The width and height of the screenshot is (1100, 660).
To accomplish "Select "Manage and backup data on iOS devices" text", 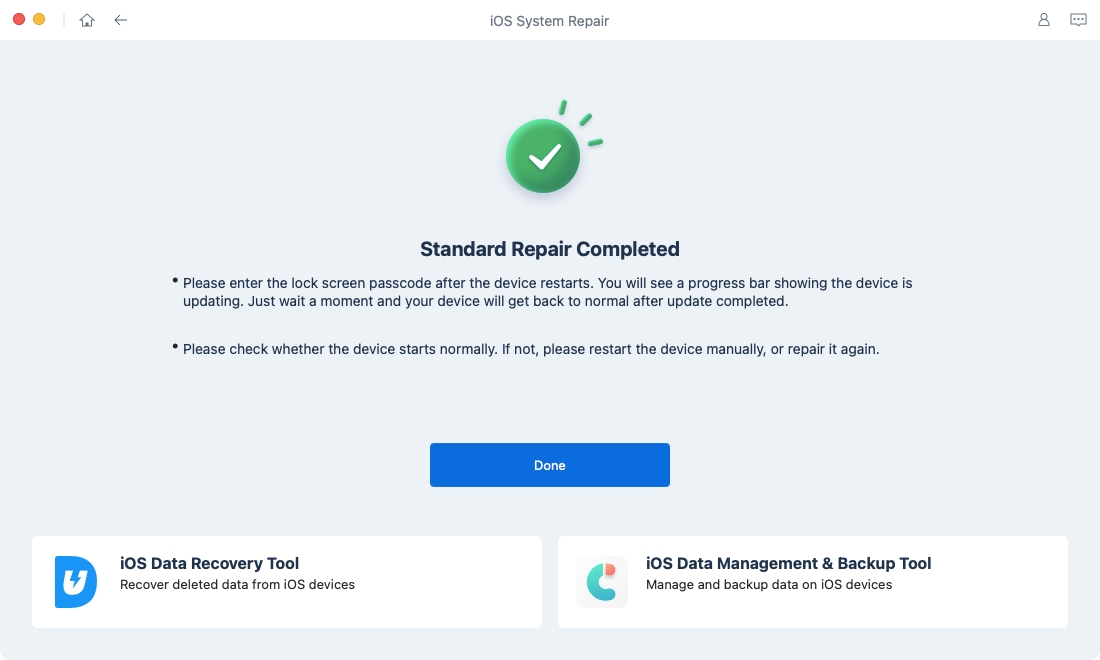I will tap(768, 585).
